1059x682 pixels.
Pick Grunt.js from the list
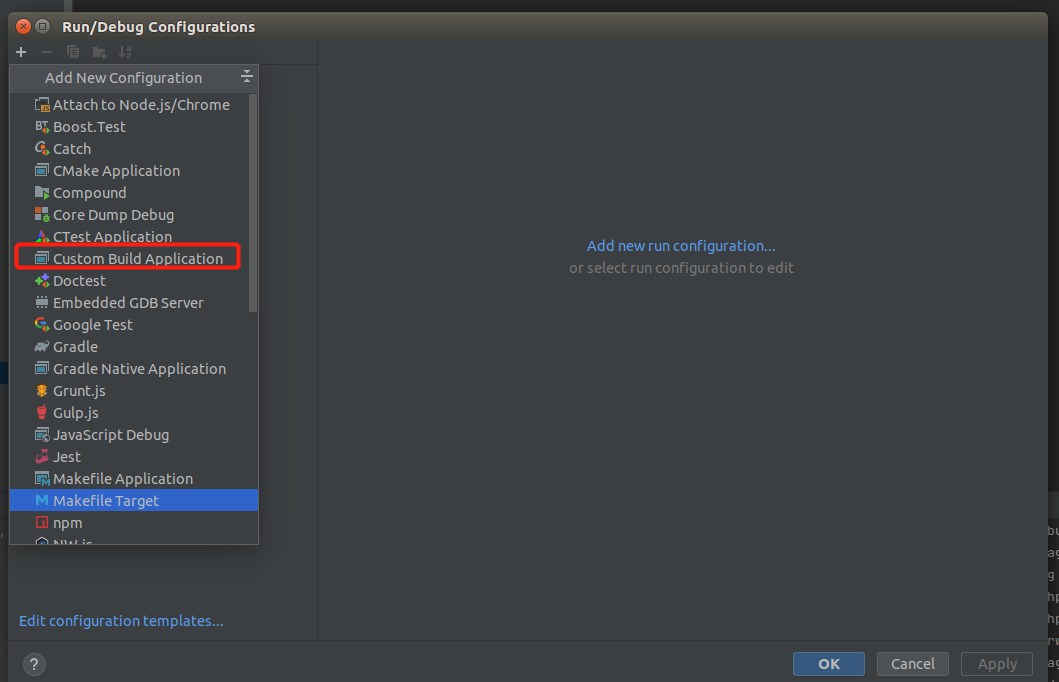tap(134, 391)
